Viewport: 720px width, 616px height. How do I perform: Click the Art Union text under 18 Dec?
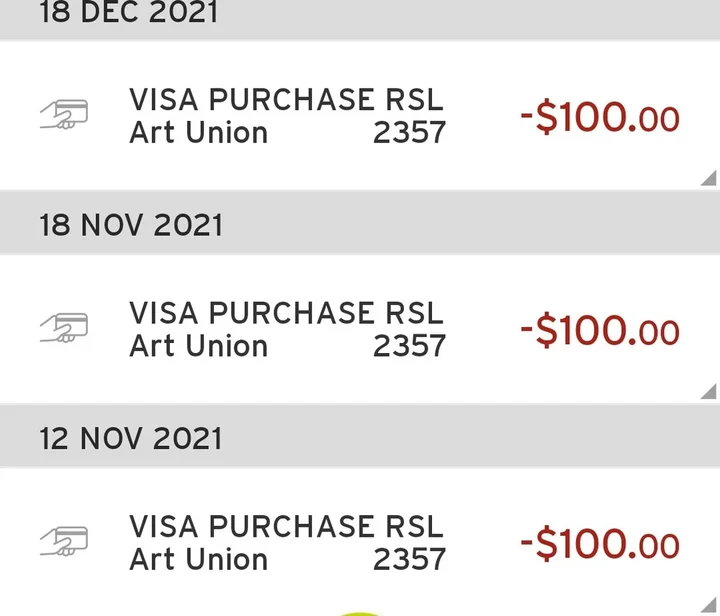point(198,133)
